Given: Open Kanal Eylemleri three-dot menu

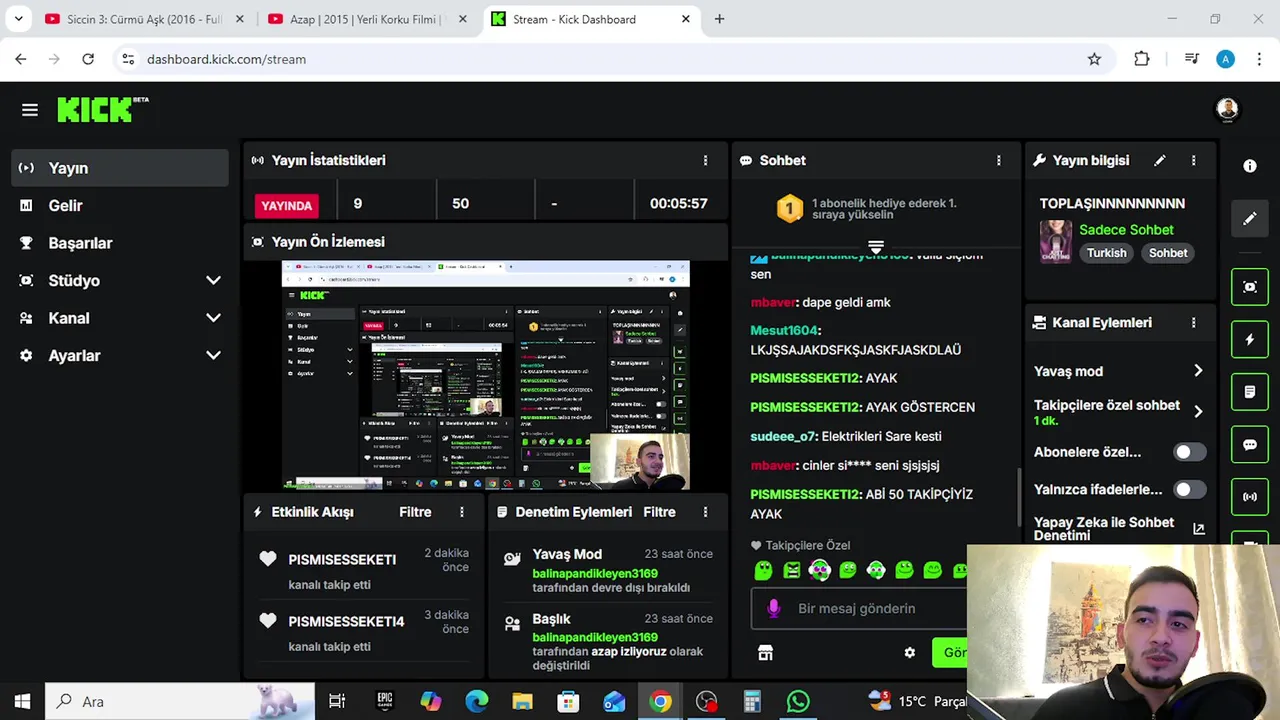Looking at the screenshot, I should [x=1193, y=323].
